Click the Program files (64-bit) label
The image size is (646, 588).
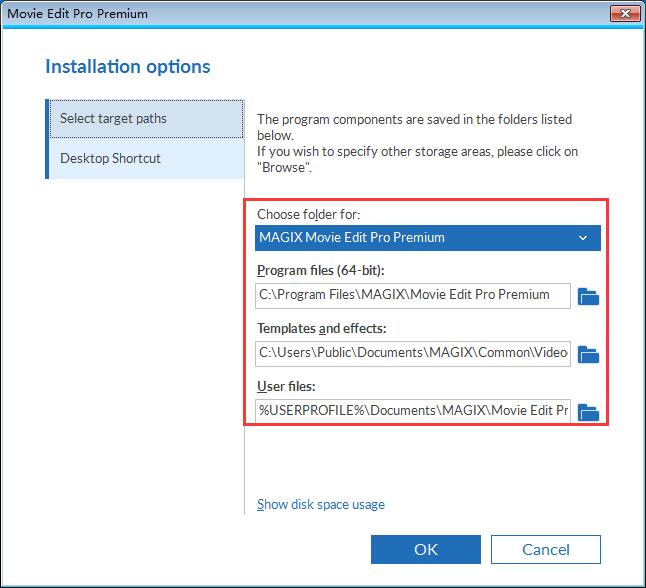tap(321, 270)
